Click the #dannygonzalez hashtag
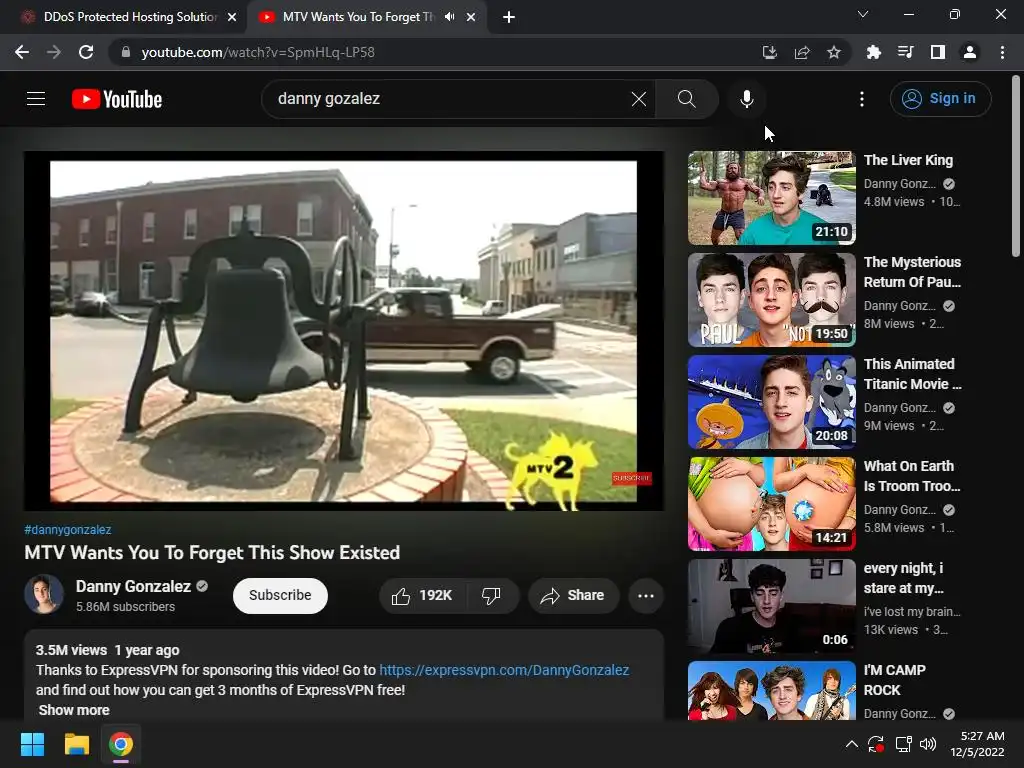 point(68,530)
